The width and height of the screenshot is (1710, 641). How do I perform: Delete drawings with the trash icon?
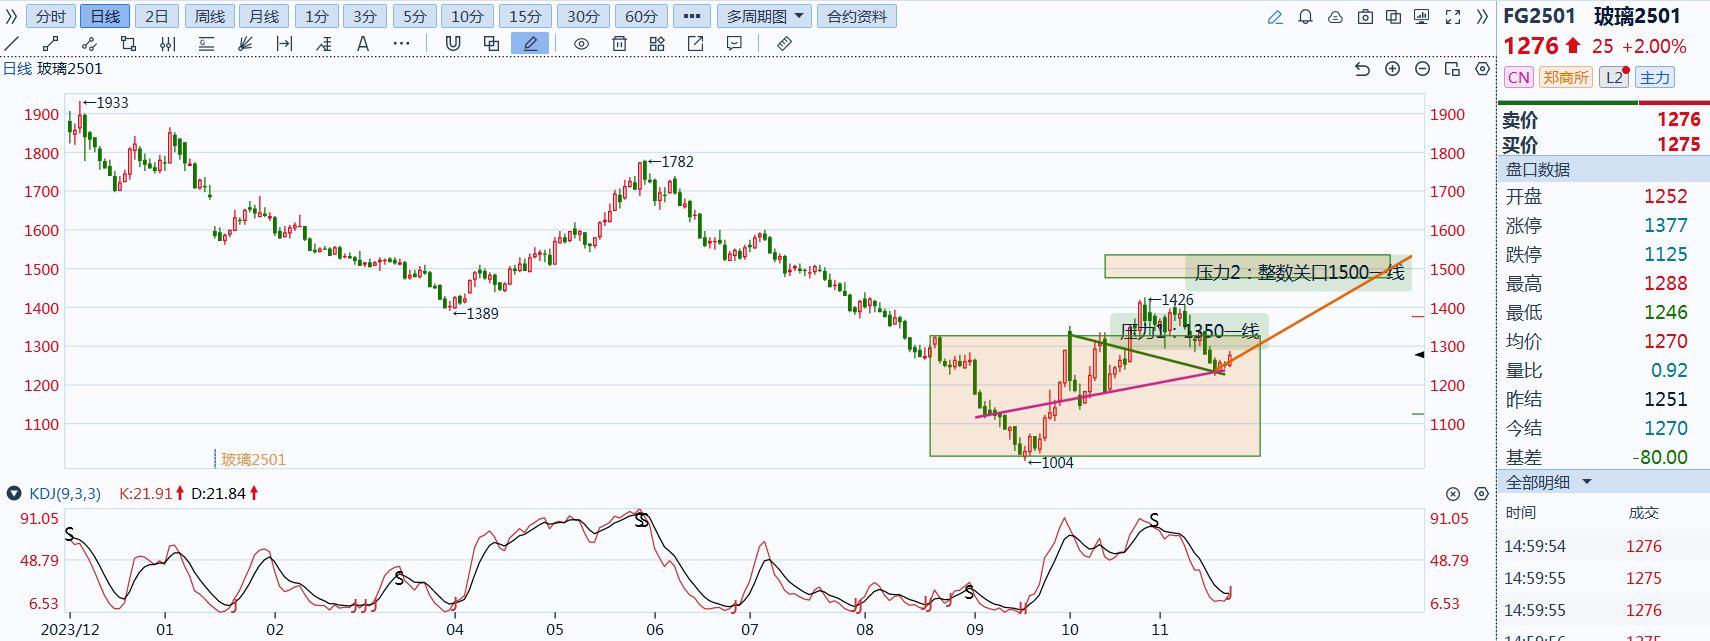[x=619, y=43]
